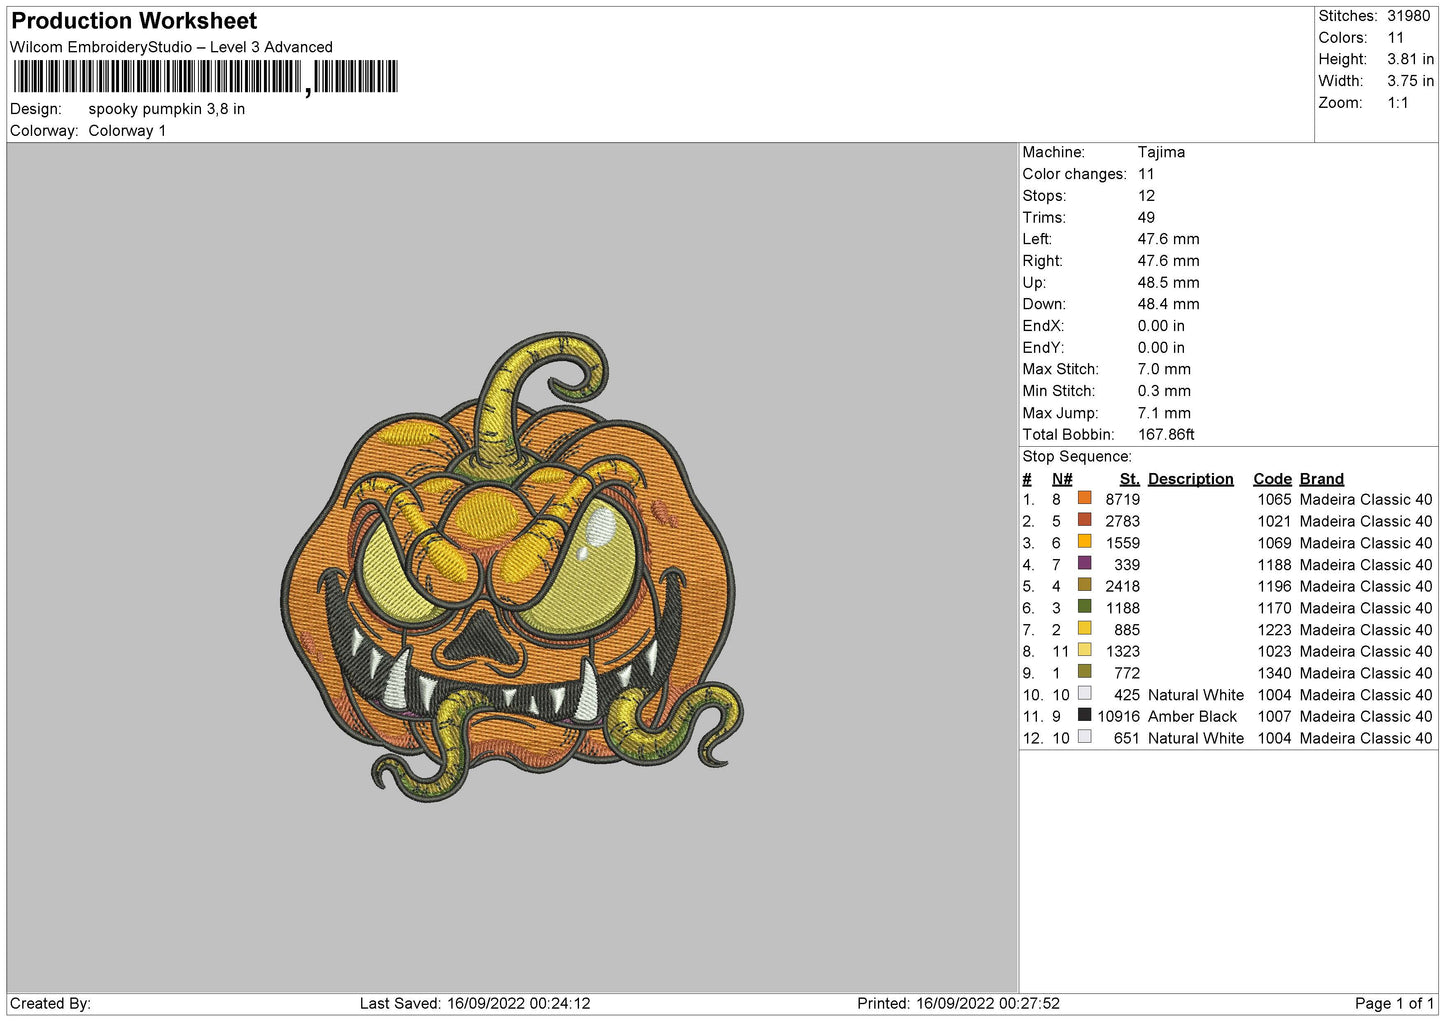This screenshot has height=1021, width=1445.
Task: Click the 'Description' column header
Action: pyautogui.click(x=1191, y=479)
